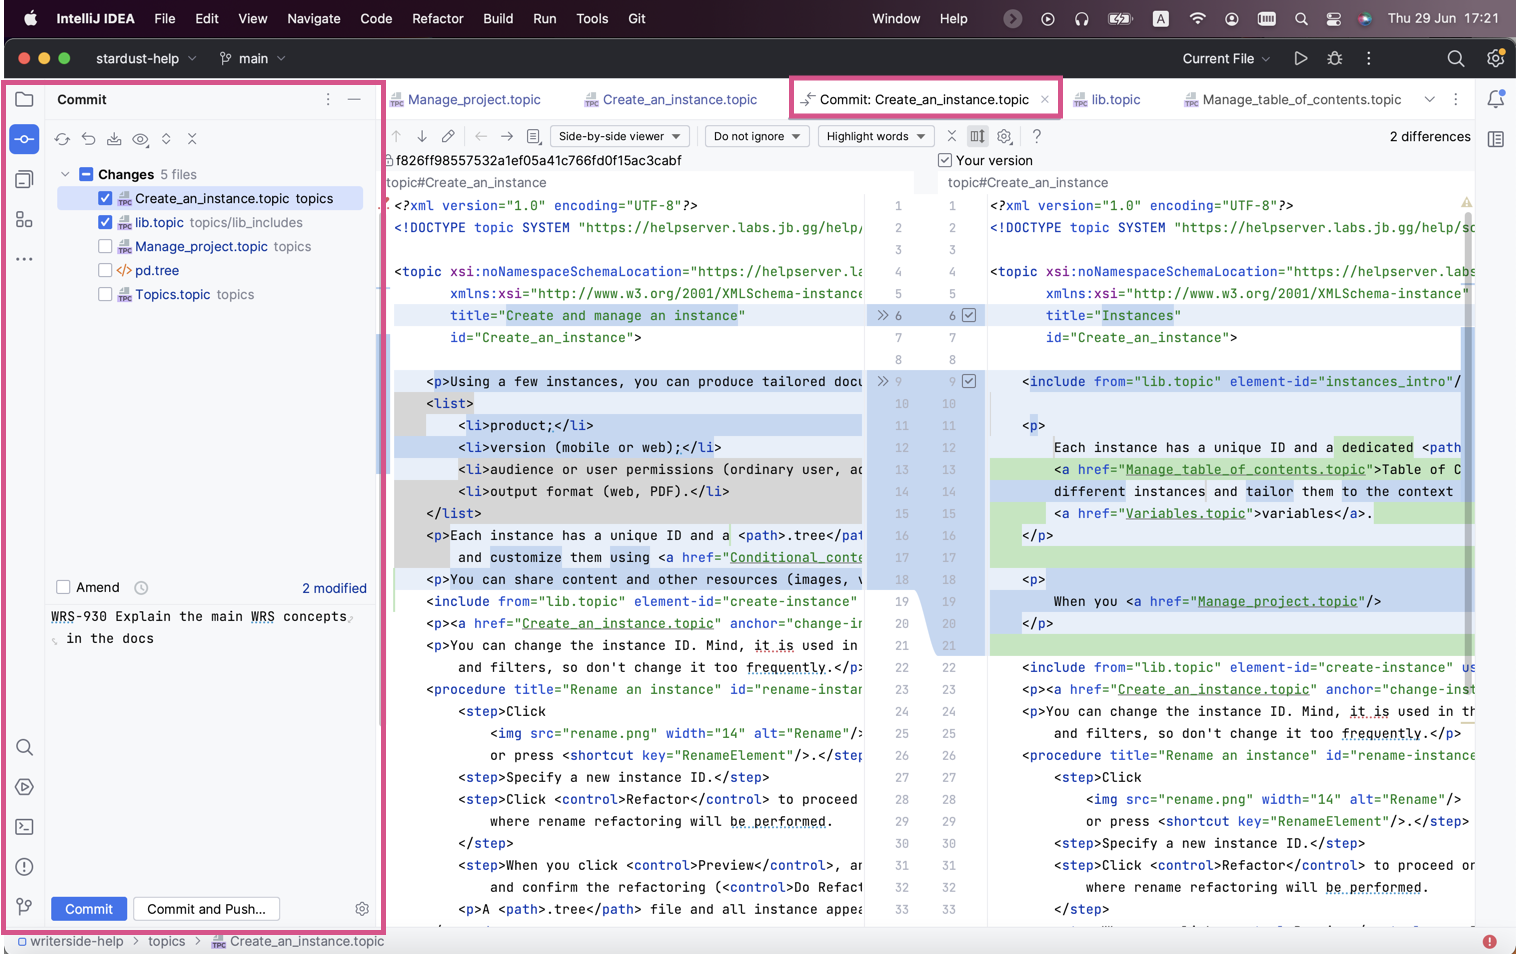Open the Git tool window icon

[x=24, y=906]
